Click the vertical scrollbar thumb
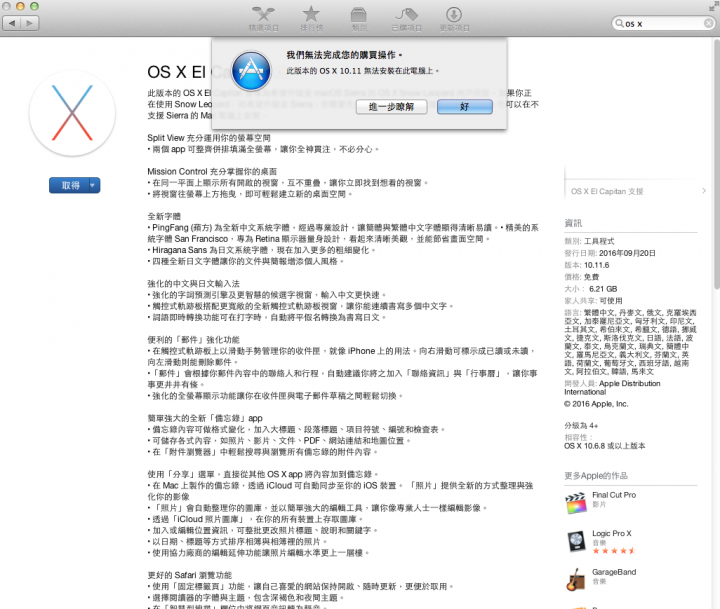Viewport: 720px width, 609px height. coord(716,165)
